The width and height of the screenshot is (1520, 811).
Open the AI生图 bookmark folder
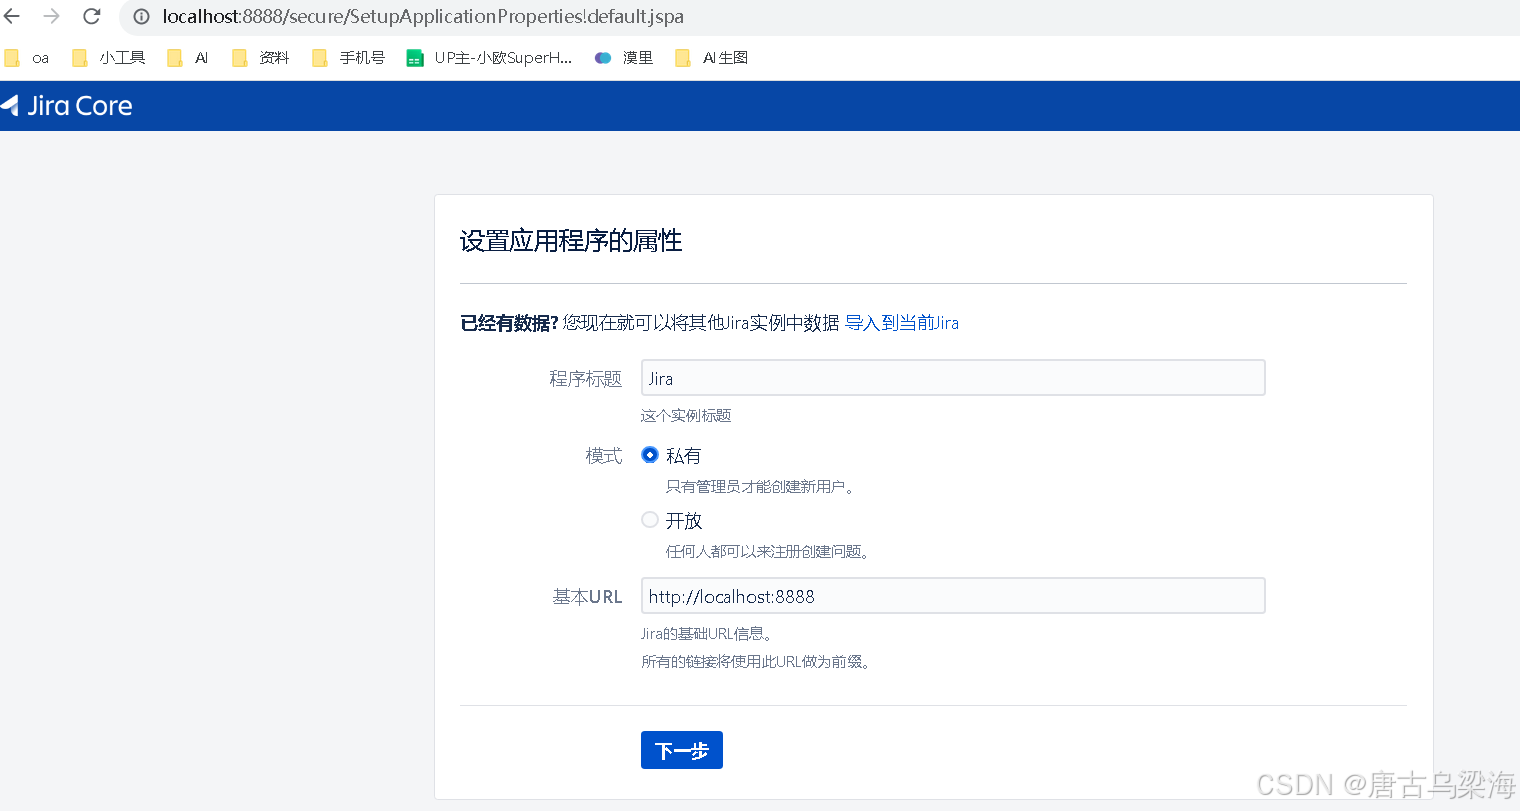712,58
